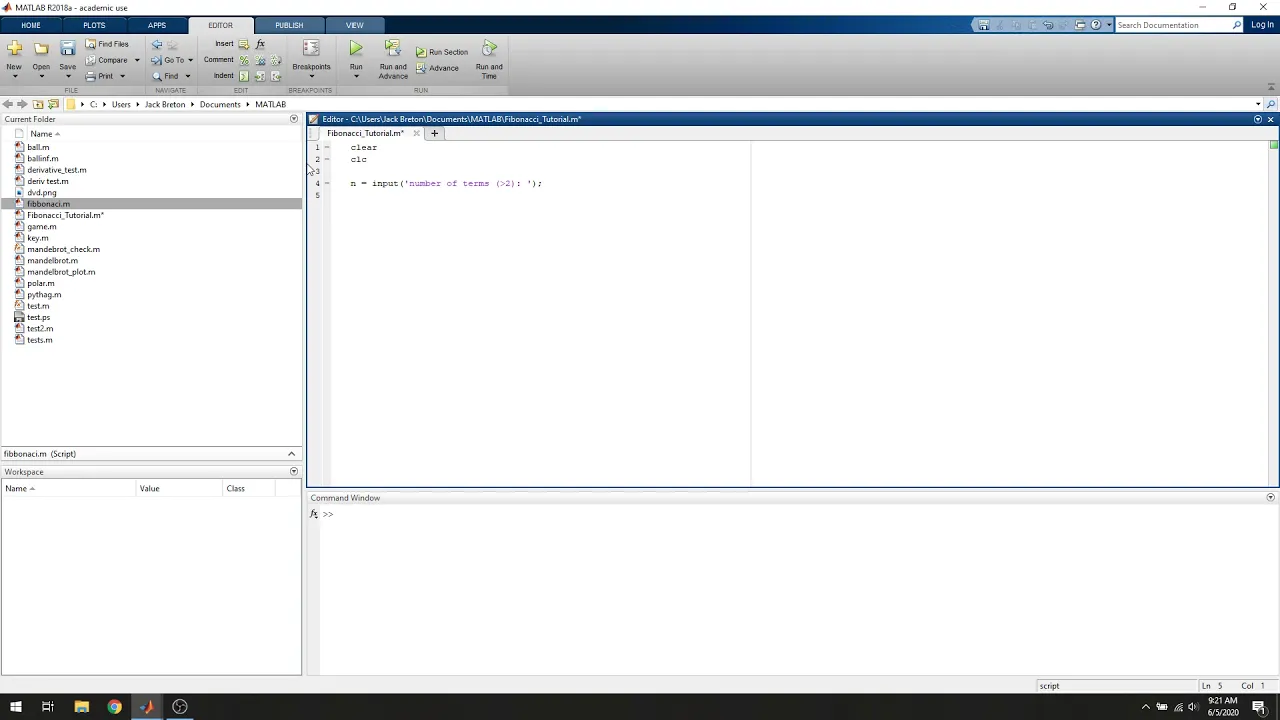
Task: Open File Explorer from the taskbar
Action: (x=81, y=707)
